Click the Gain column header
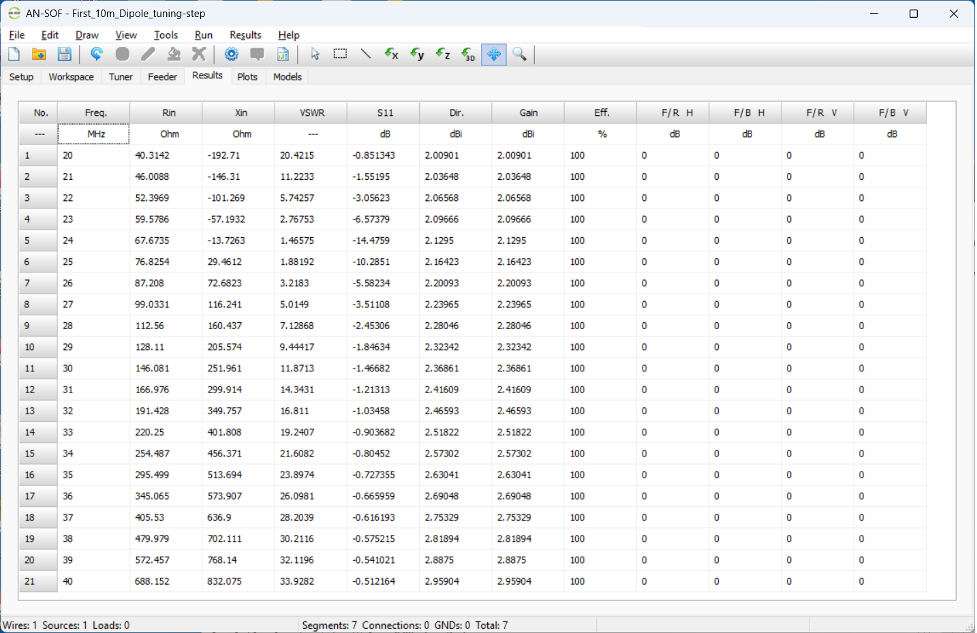The image size is (977, 633). tap(528, 113)
